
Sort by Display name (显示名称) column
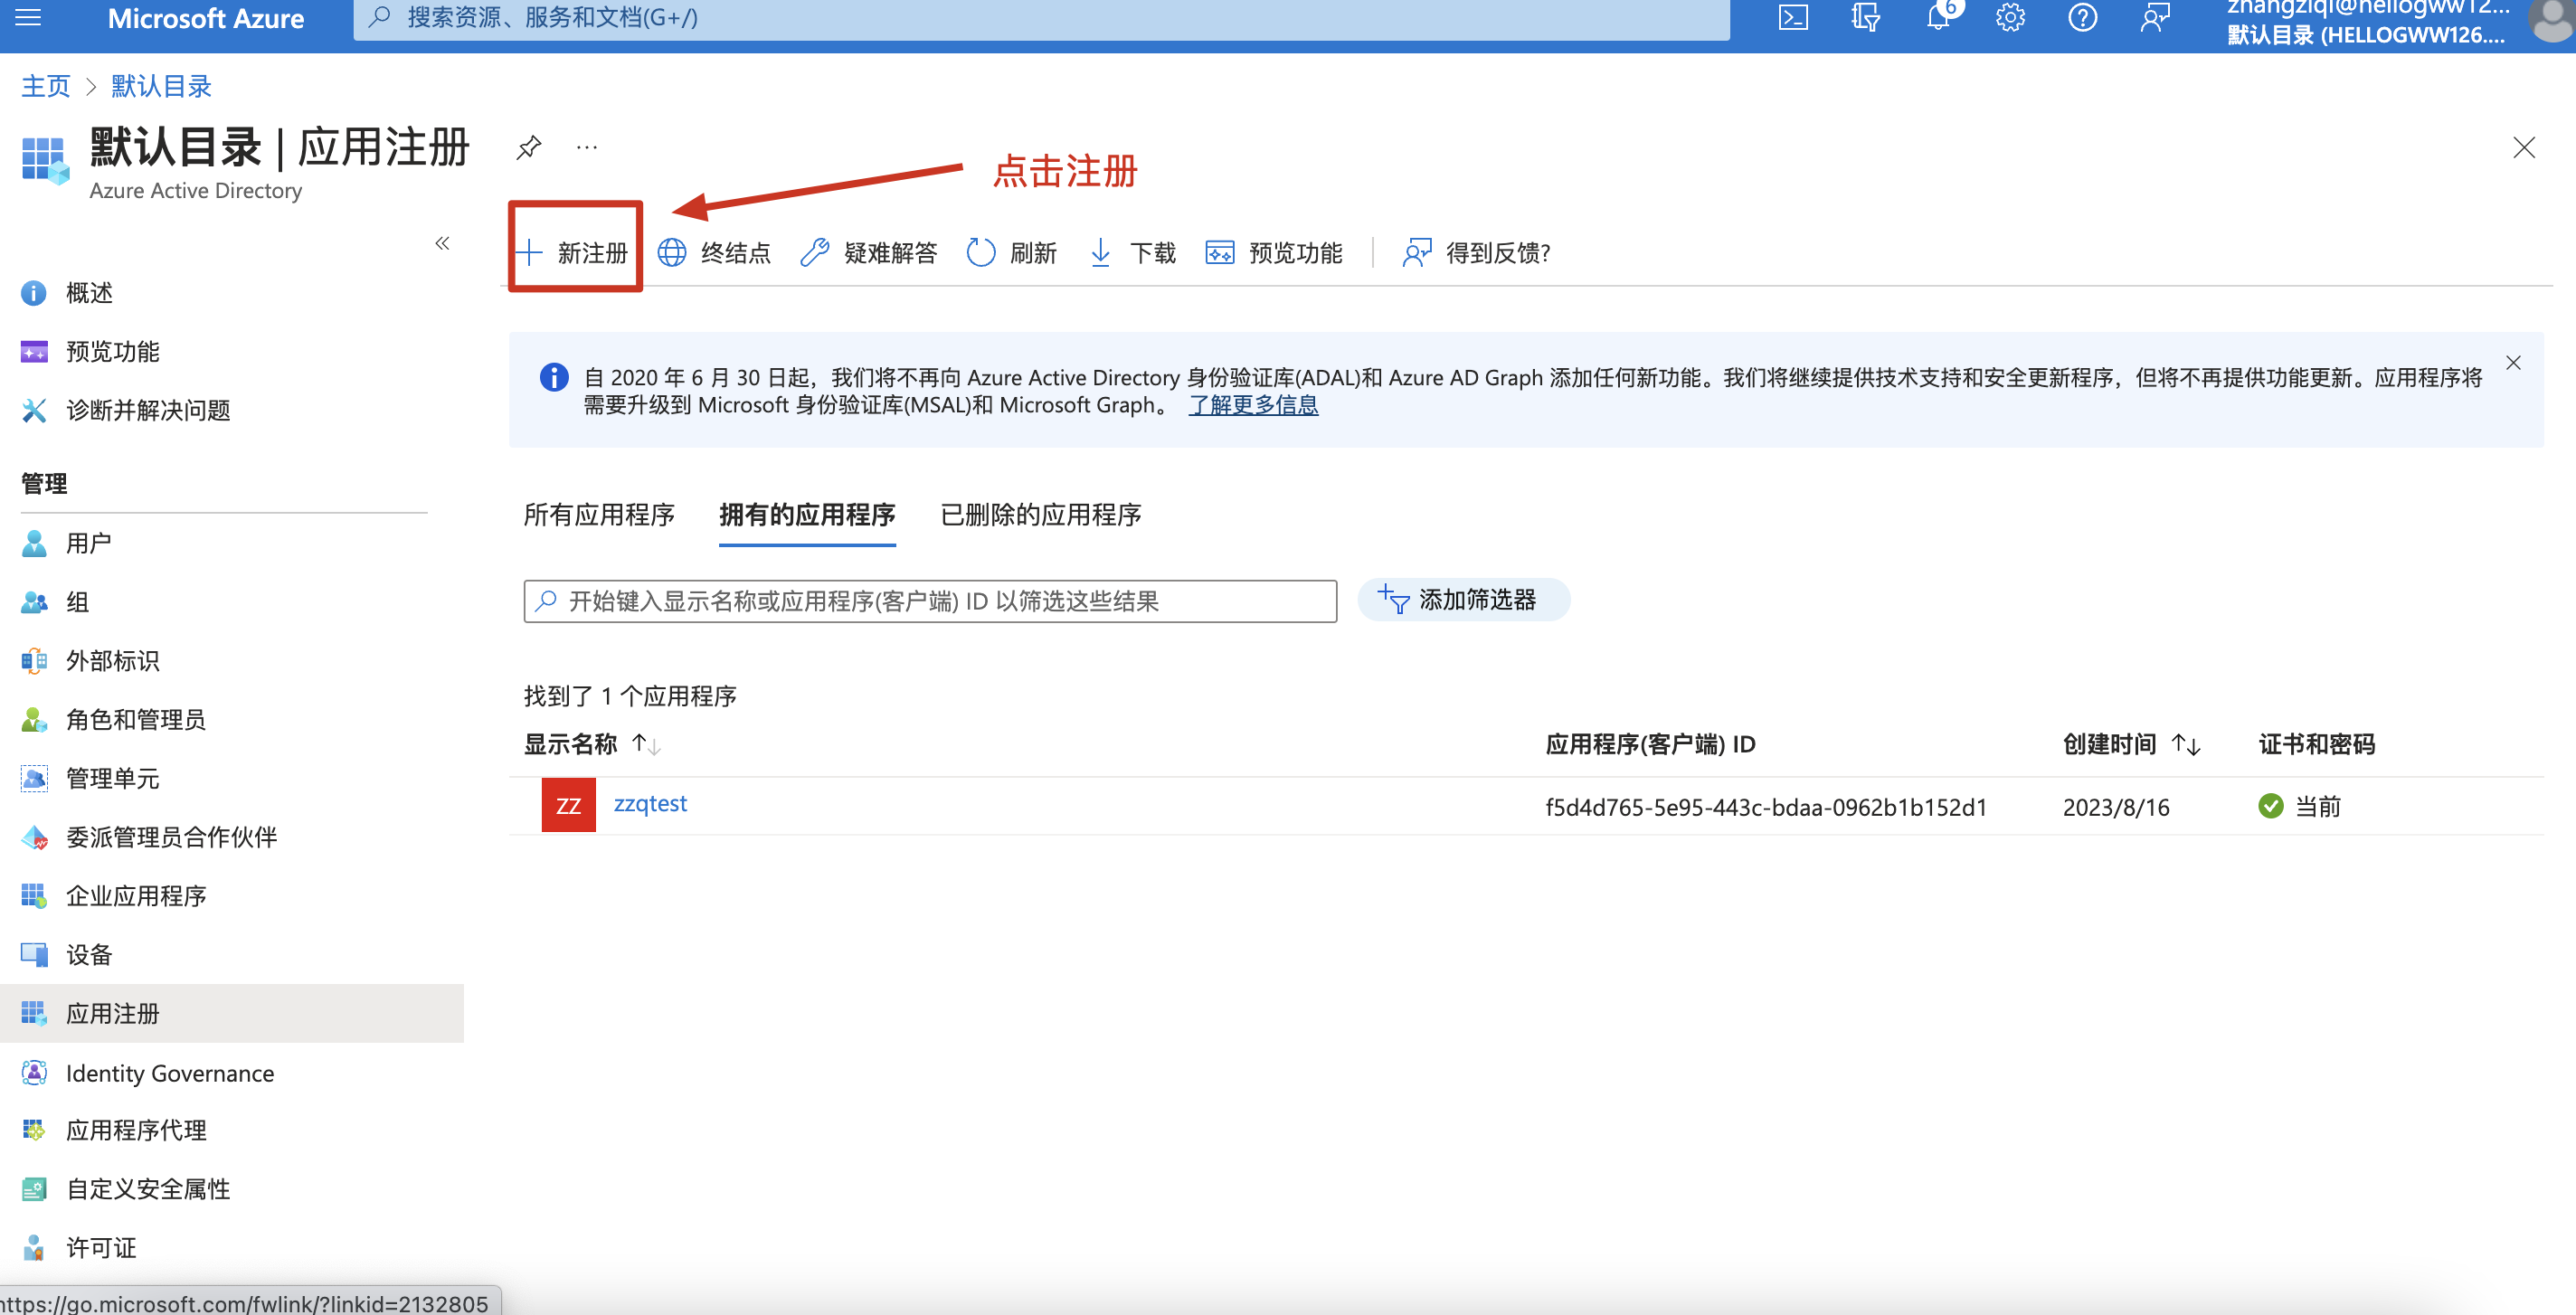pyautogui.click(x=592, y=744)
